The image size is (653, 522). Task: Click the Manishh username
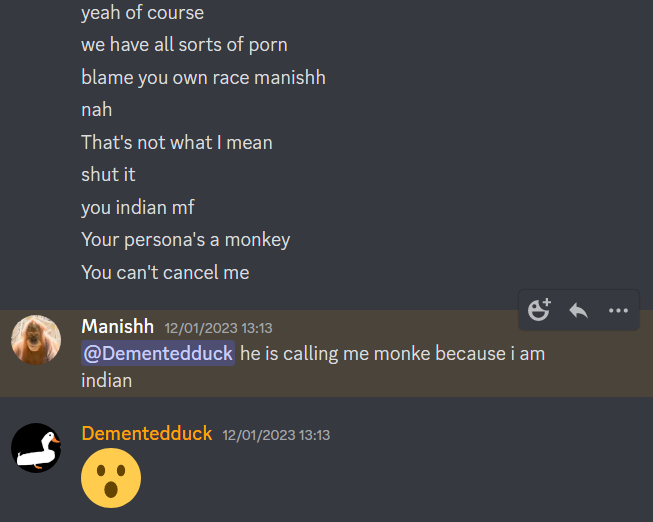pyautogui.click(x=117, y=326)
